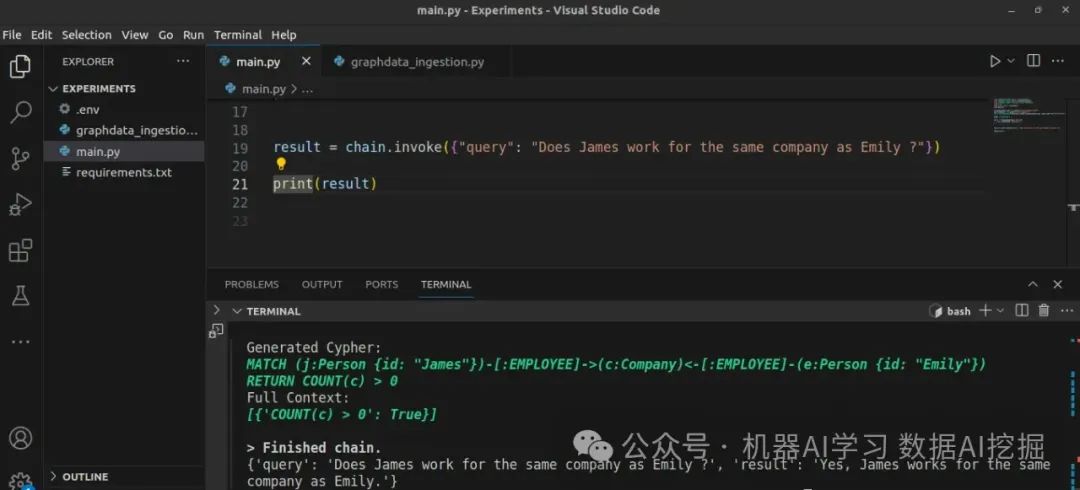Open requirements.txt in Explorer
1080x490 pixels.
tap(124, 172)
